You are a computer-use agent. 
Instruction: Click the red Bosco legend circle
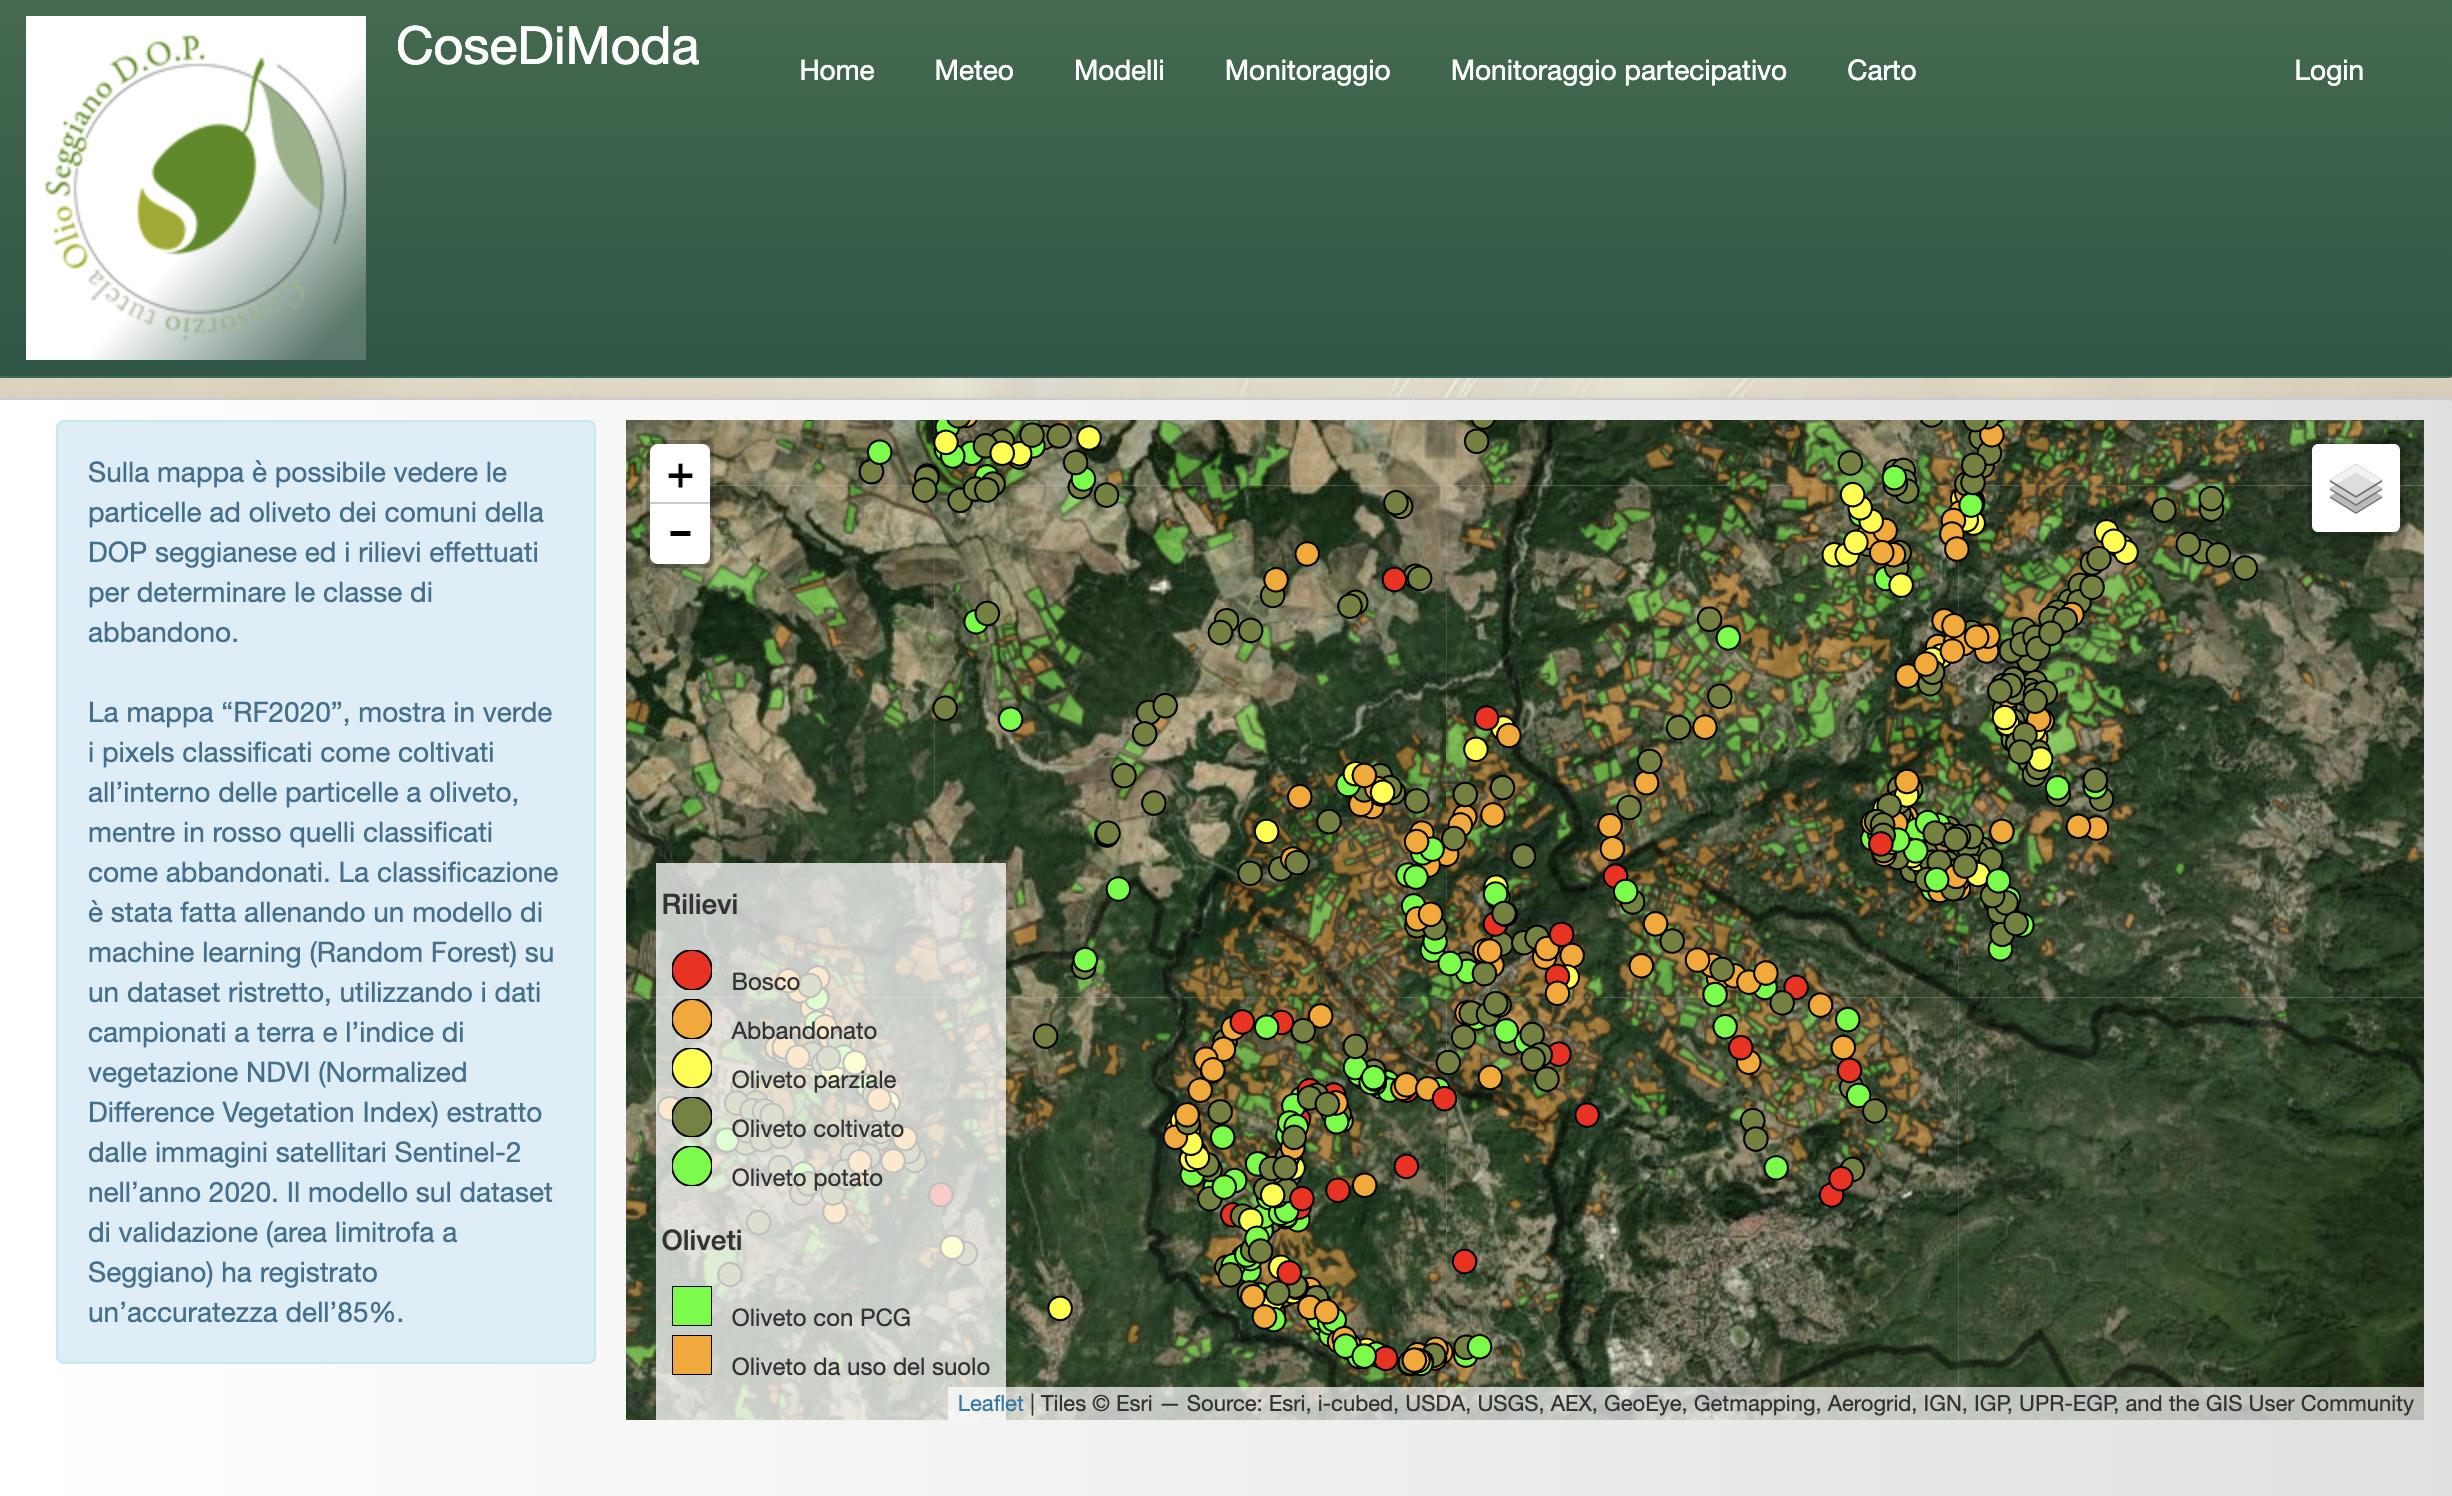[x=691, y=970]
